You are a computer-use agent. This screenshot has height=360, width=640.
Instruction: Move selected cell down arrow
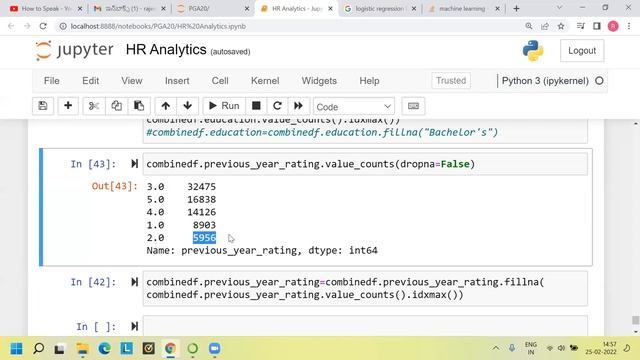(187, 106)
